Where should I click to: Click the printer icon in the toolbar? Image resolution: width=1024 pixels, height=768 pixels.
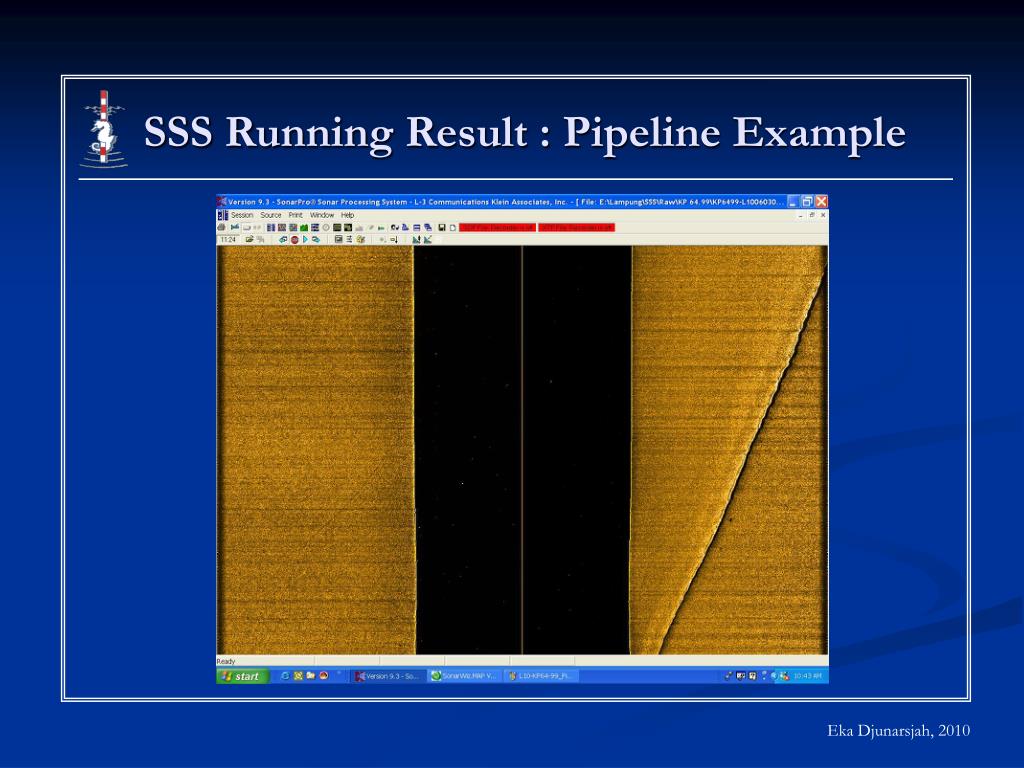(221, 227)
